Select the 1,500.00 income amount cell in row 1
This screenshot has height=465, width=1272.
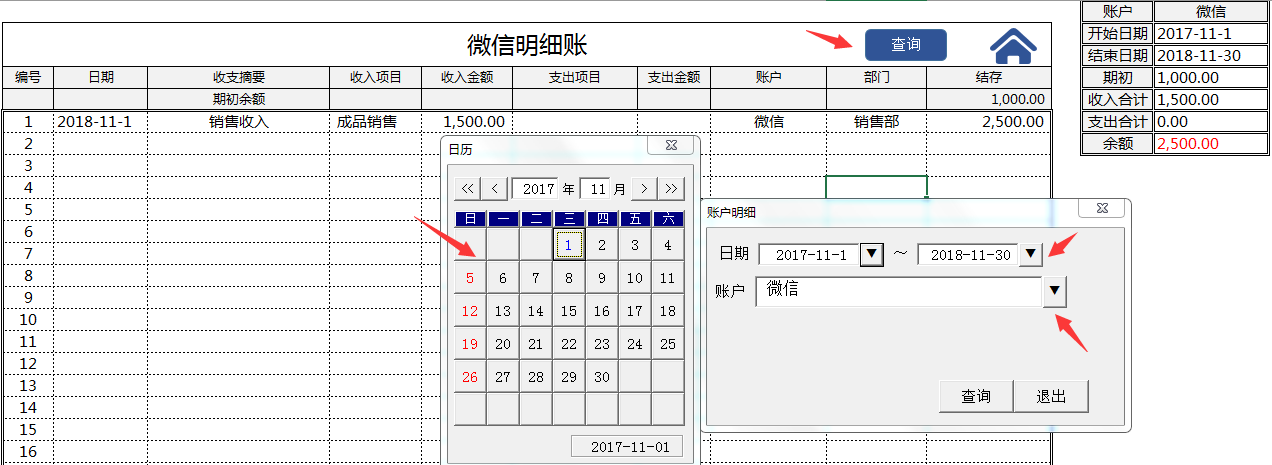(467, 121)
